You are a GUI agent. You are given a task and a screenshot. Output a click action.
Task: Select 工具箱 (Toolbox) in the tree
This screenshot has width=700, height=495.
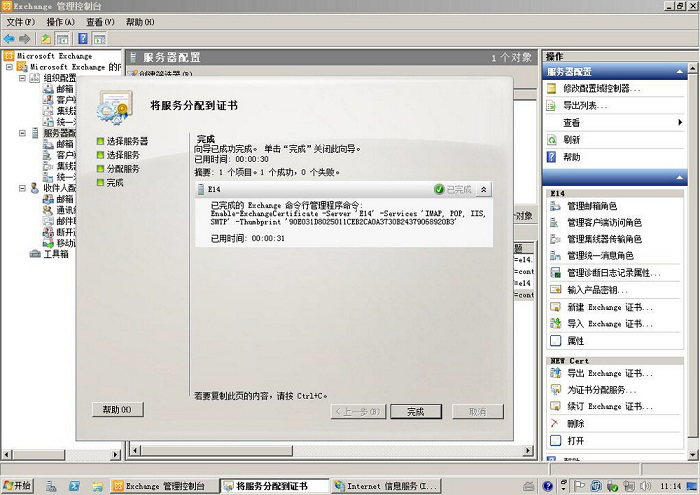[x=56, y=254]
